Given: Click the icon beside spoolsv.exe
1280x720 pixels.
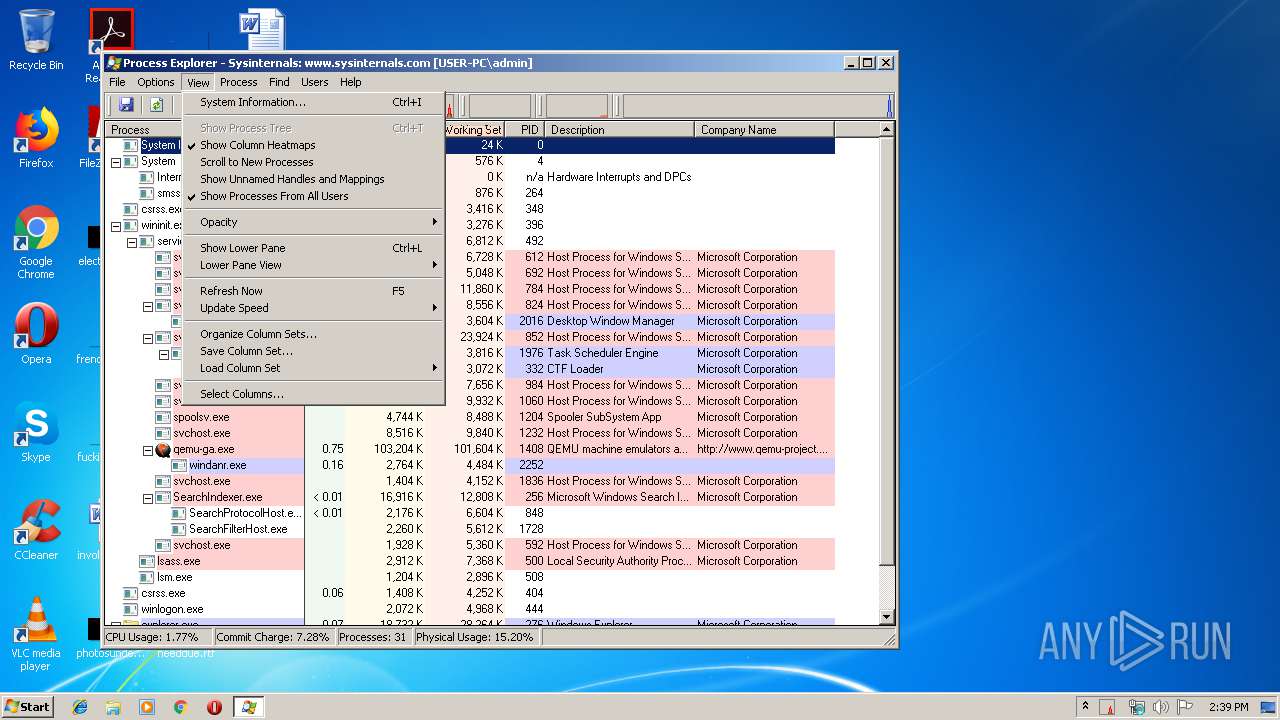Looking at the screenshot, I should pyautogui.click(x=163, y=417).
